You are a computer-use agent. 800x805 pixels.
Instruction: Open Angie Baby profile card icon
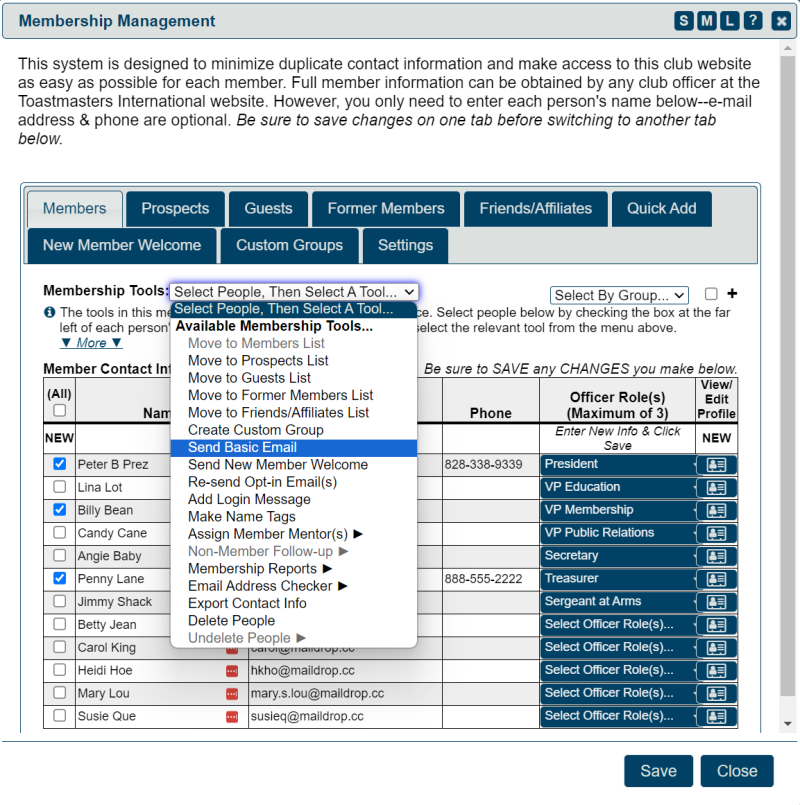point(716,557)
